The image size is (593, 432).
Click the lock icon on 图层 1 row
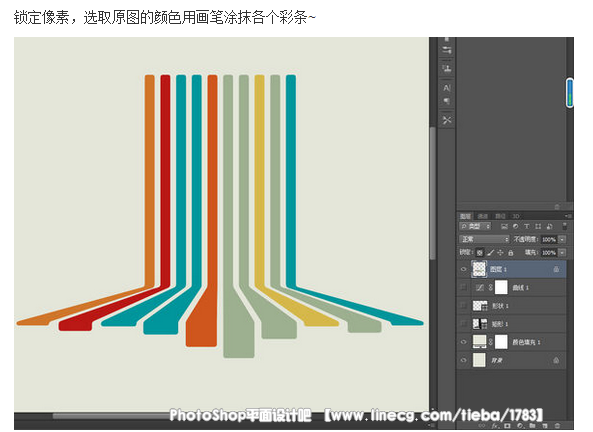pos(556,269)
